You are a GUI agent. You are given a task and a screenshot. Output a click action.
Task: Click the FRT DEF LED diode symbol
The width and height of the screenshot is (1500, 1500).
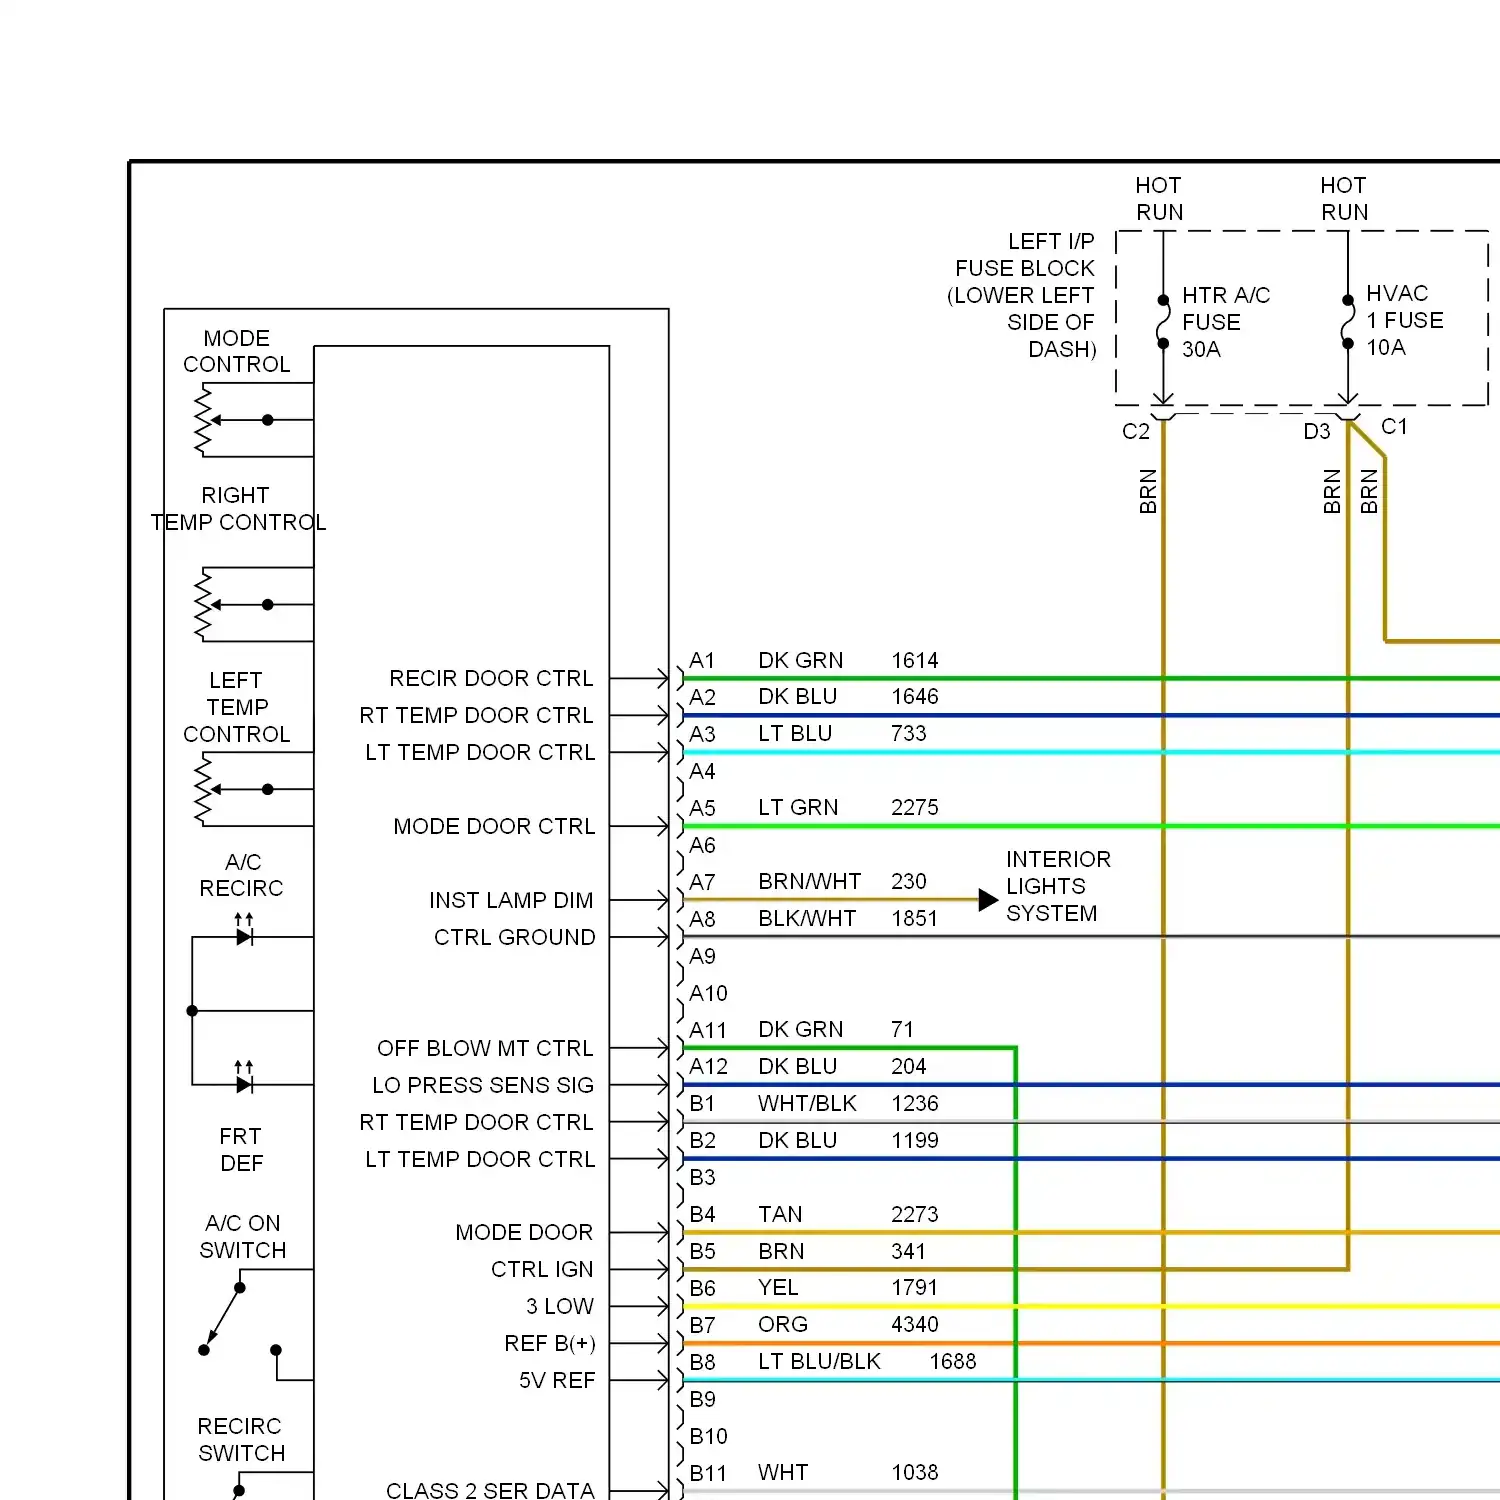244,1078
